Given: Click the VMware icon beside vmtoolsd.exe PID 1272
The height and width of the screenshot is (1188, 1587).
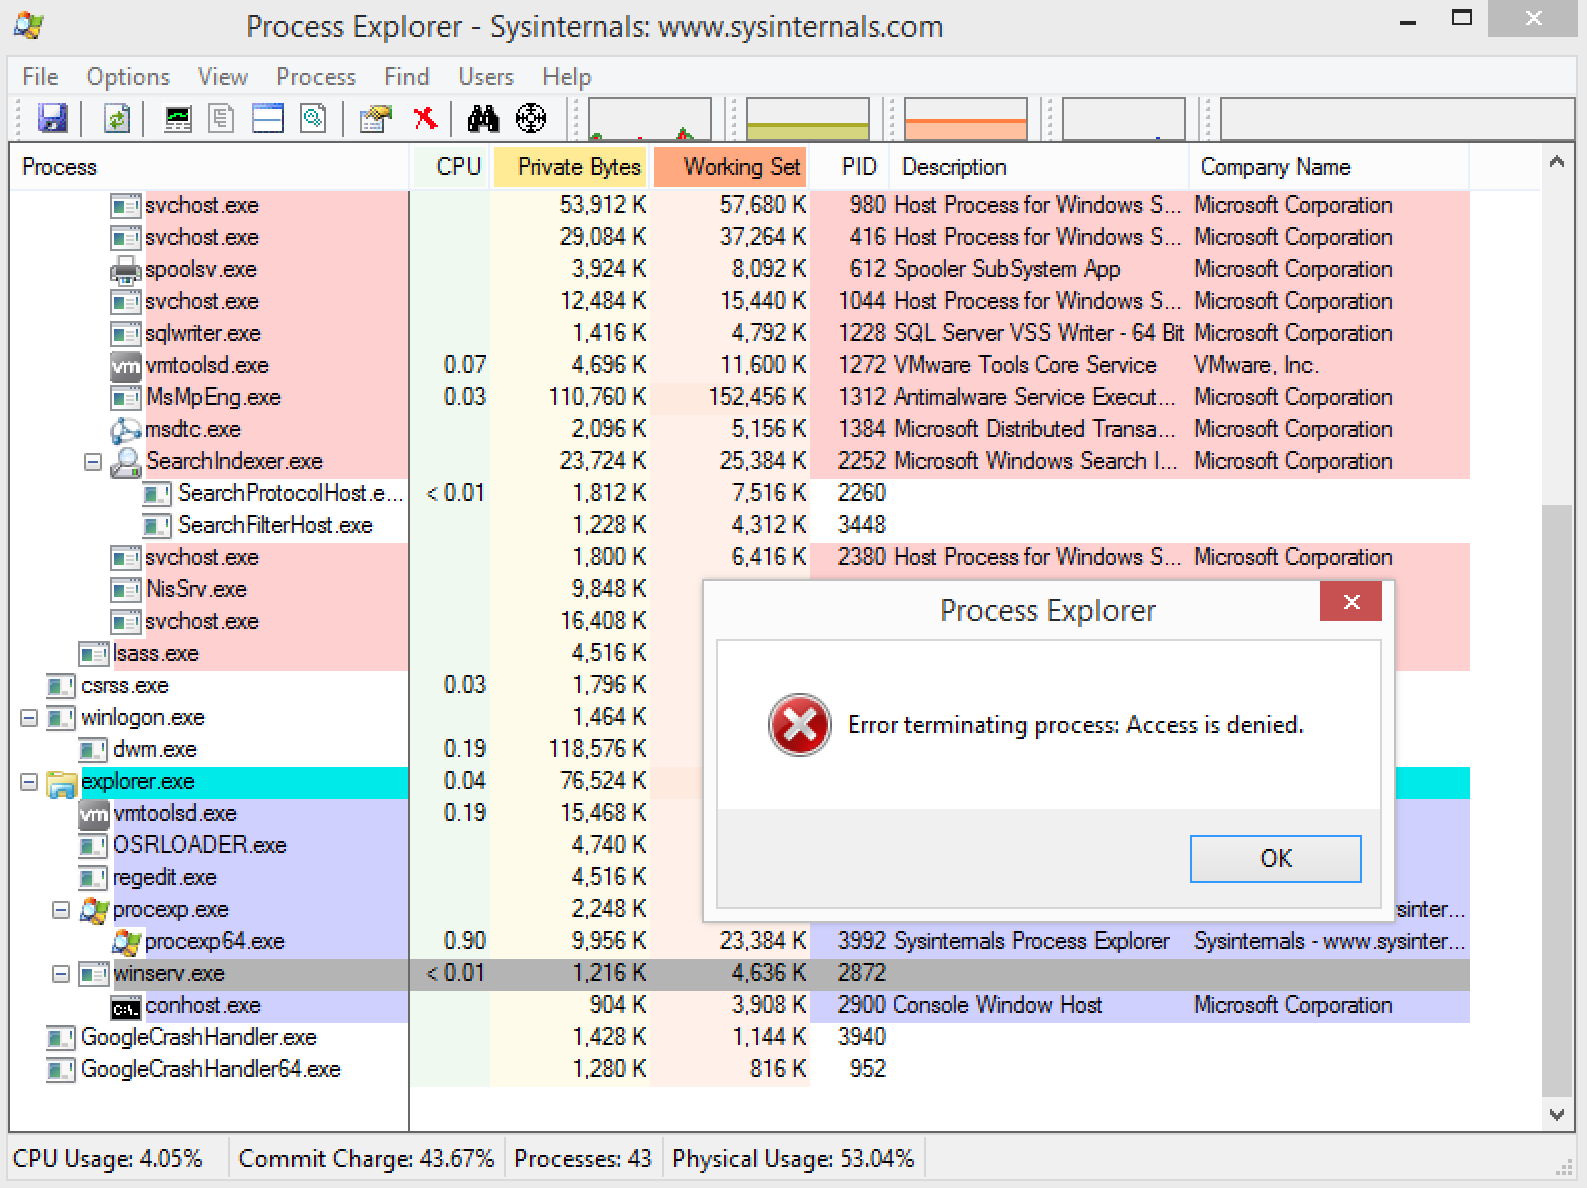Looking at the screenshot, I should tap(125, 365).
